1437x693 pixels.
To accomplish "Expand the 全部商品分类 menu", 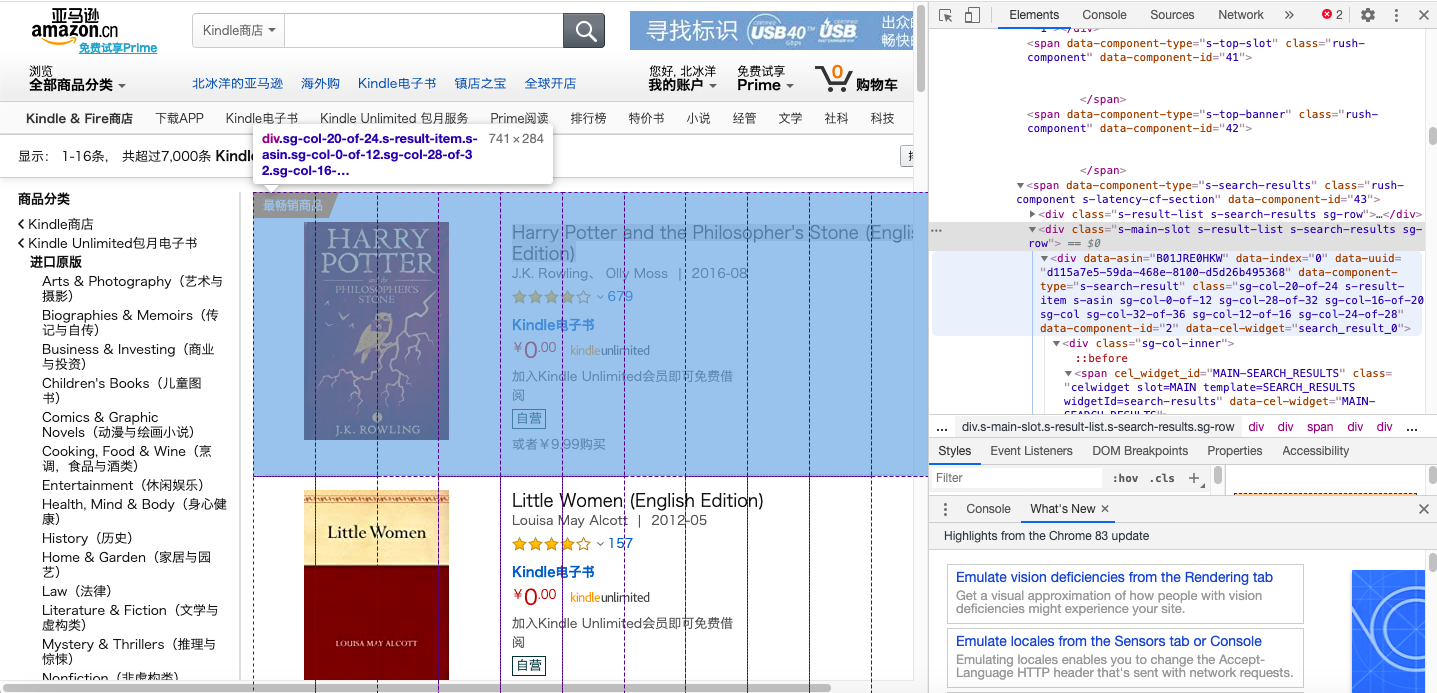I will click(78, 86).
